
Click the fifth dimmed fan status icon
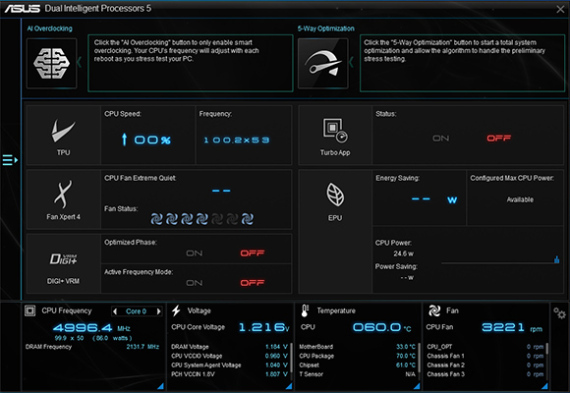tap(217, 219)
